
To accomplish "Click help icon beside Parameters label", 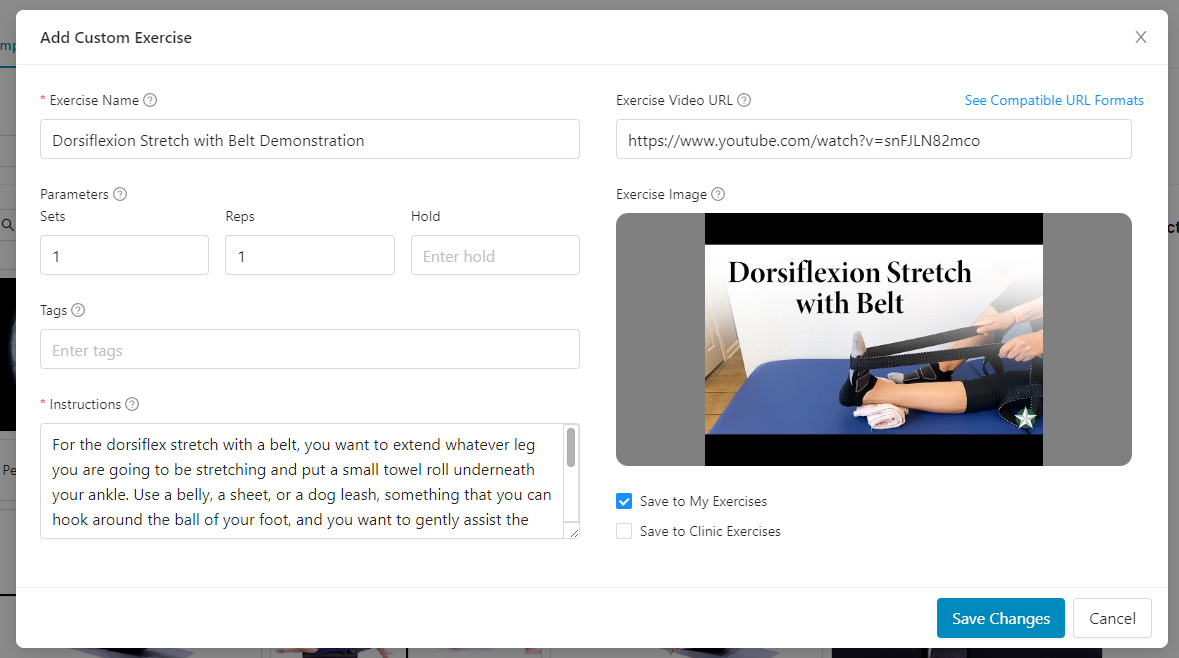I will click(x=120, y=194).
